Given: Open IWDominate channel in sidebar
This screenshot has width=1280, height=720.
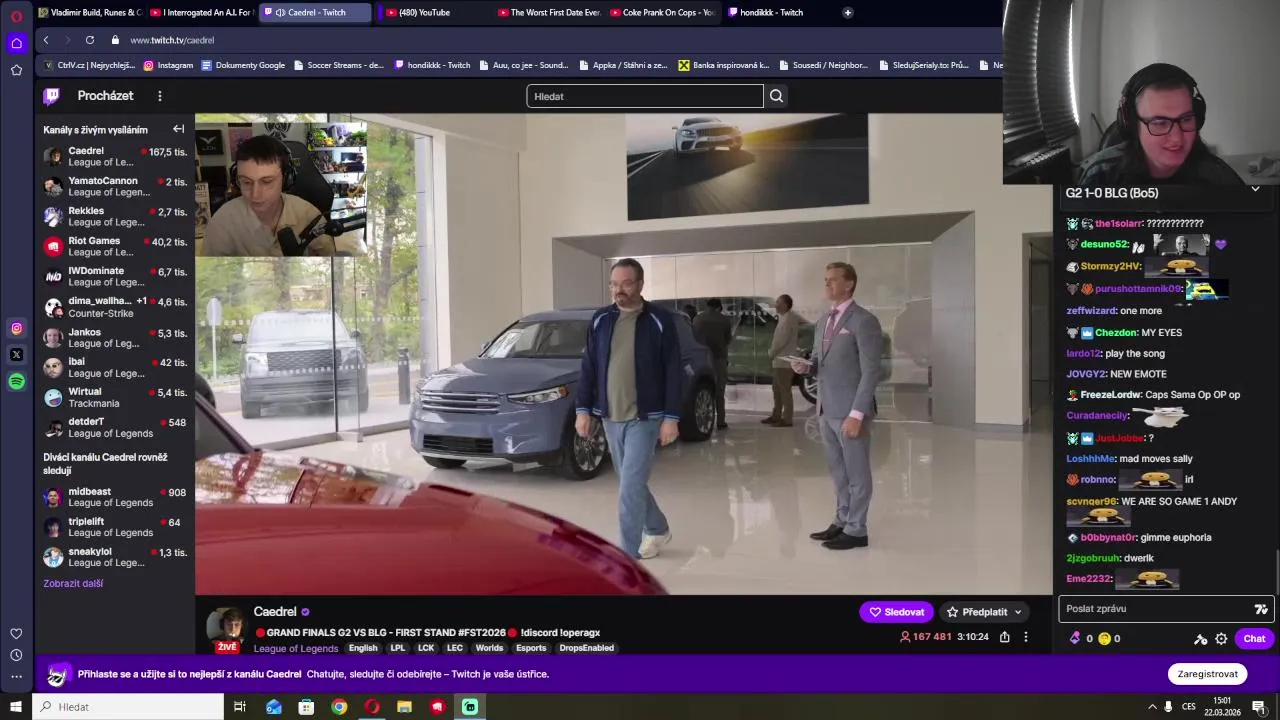Looking at the screenshot, I should 115,276.
